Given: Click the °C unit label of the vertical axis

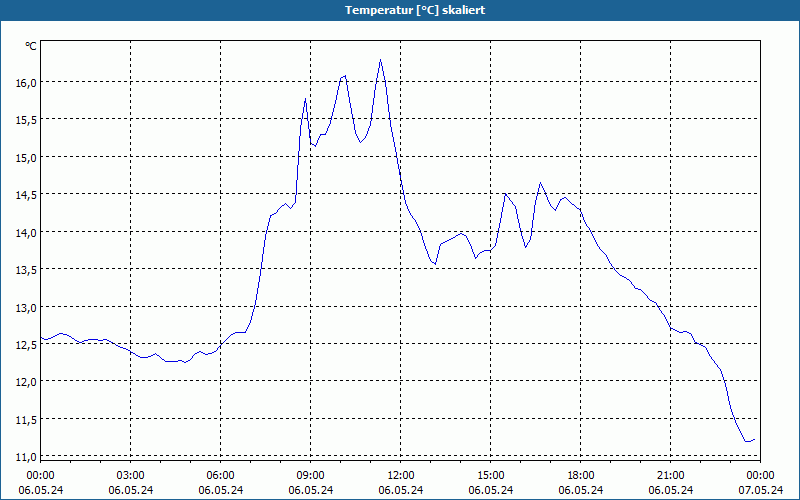Looking at the screenshot, I should [x=31, y=46].
